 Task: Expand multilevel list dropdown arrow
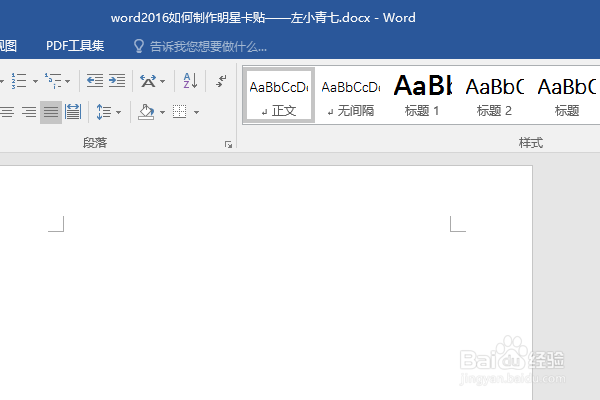pyautogui.click(x=67, y=81)
